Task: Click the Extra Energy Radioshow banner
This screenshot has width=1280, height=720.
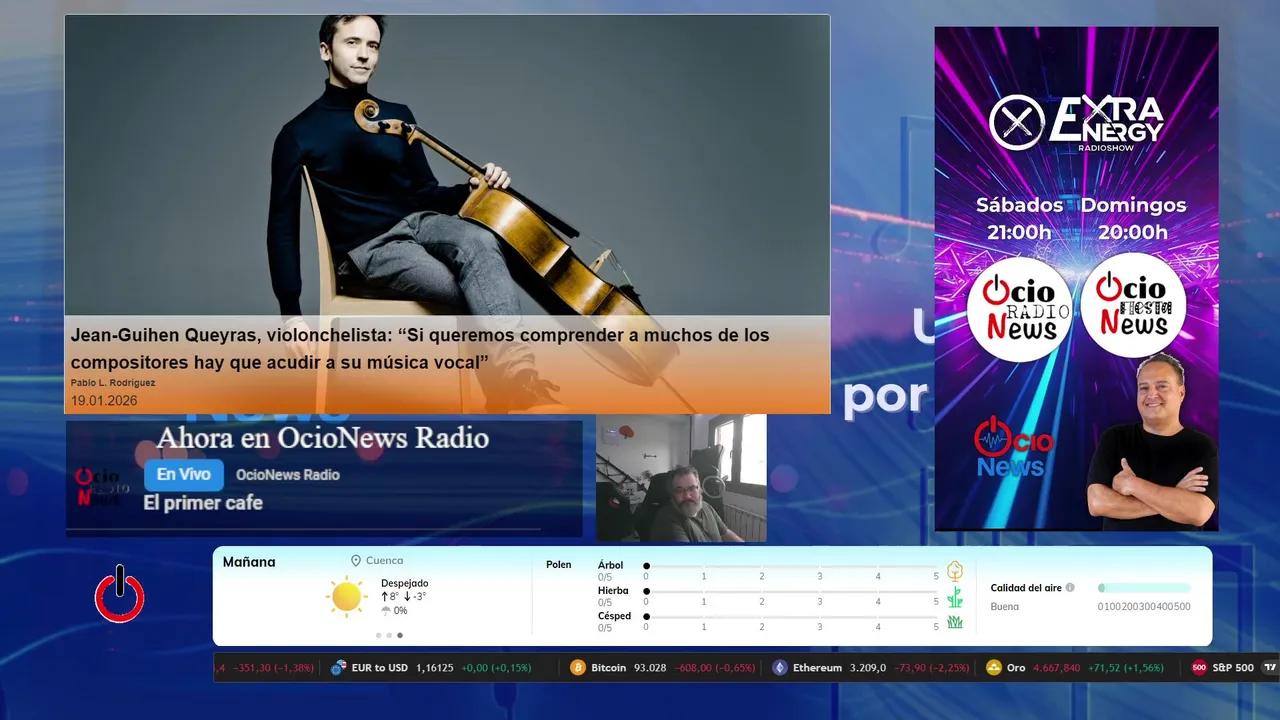Action: [1076, 278]
